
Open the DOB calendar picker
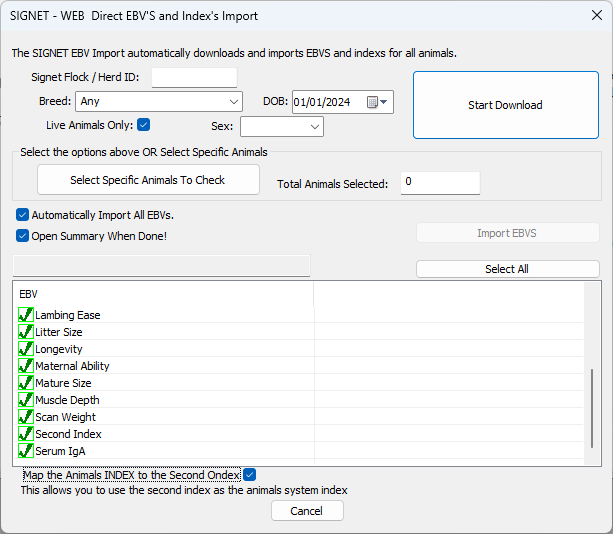coord(377,102)
